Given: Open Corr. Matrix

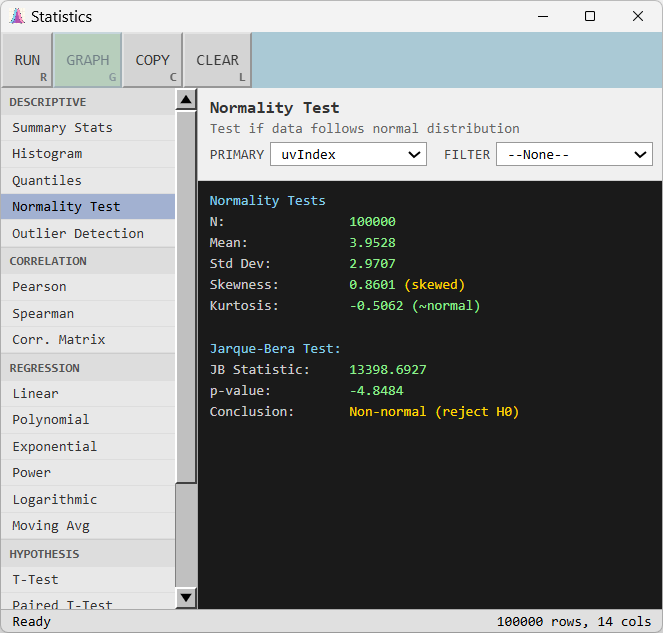Looking at the screenshot, I should [x=59, y=340].
